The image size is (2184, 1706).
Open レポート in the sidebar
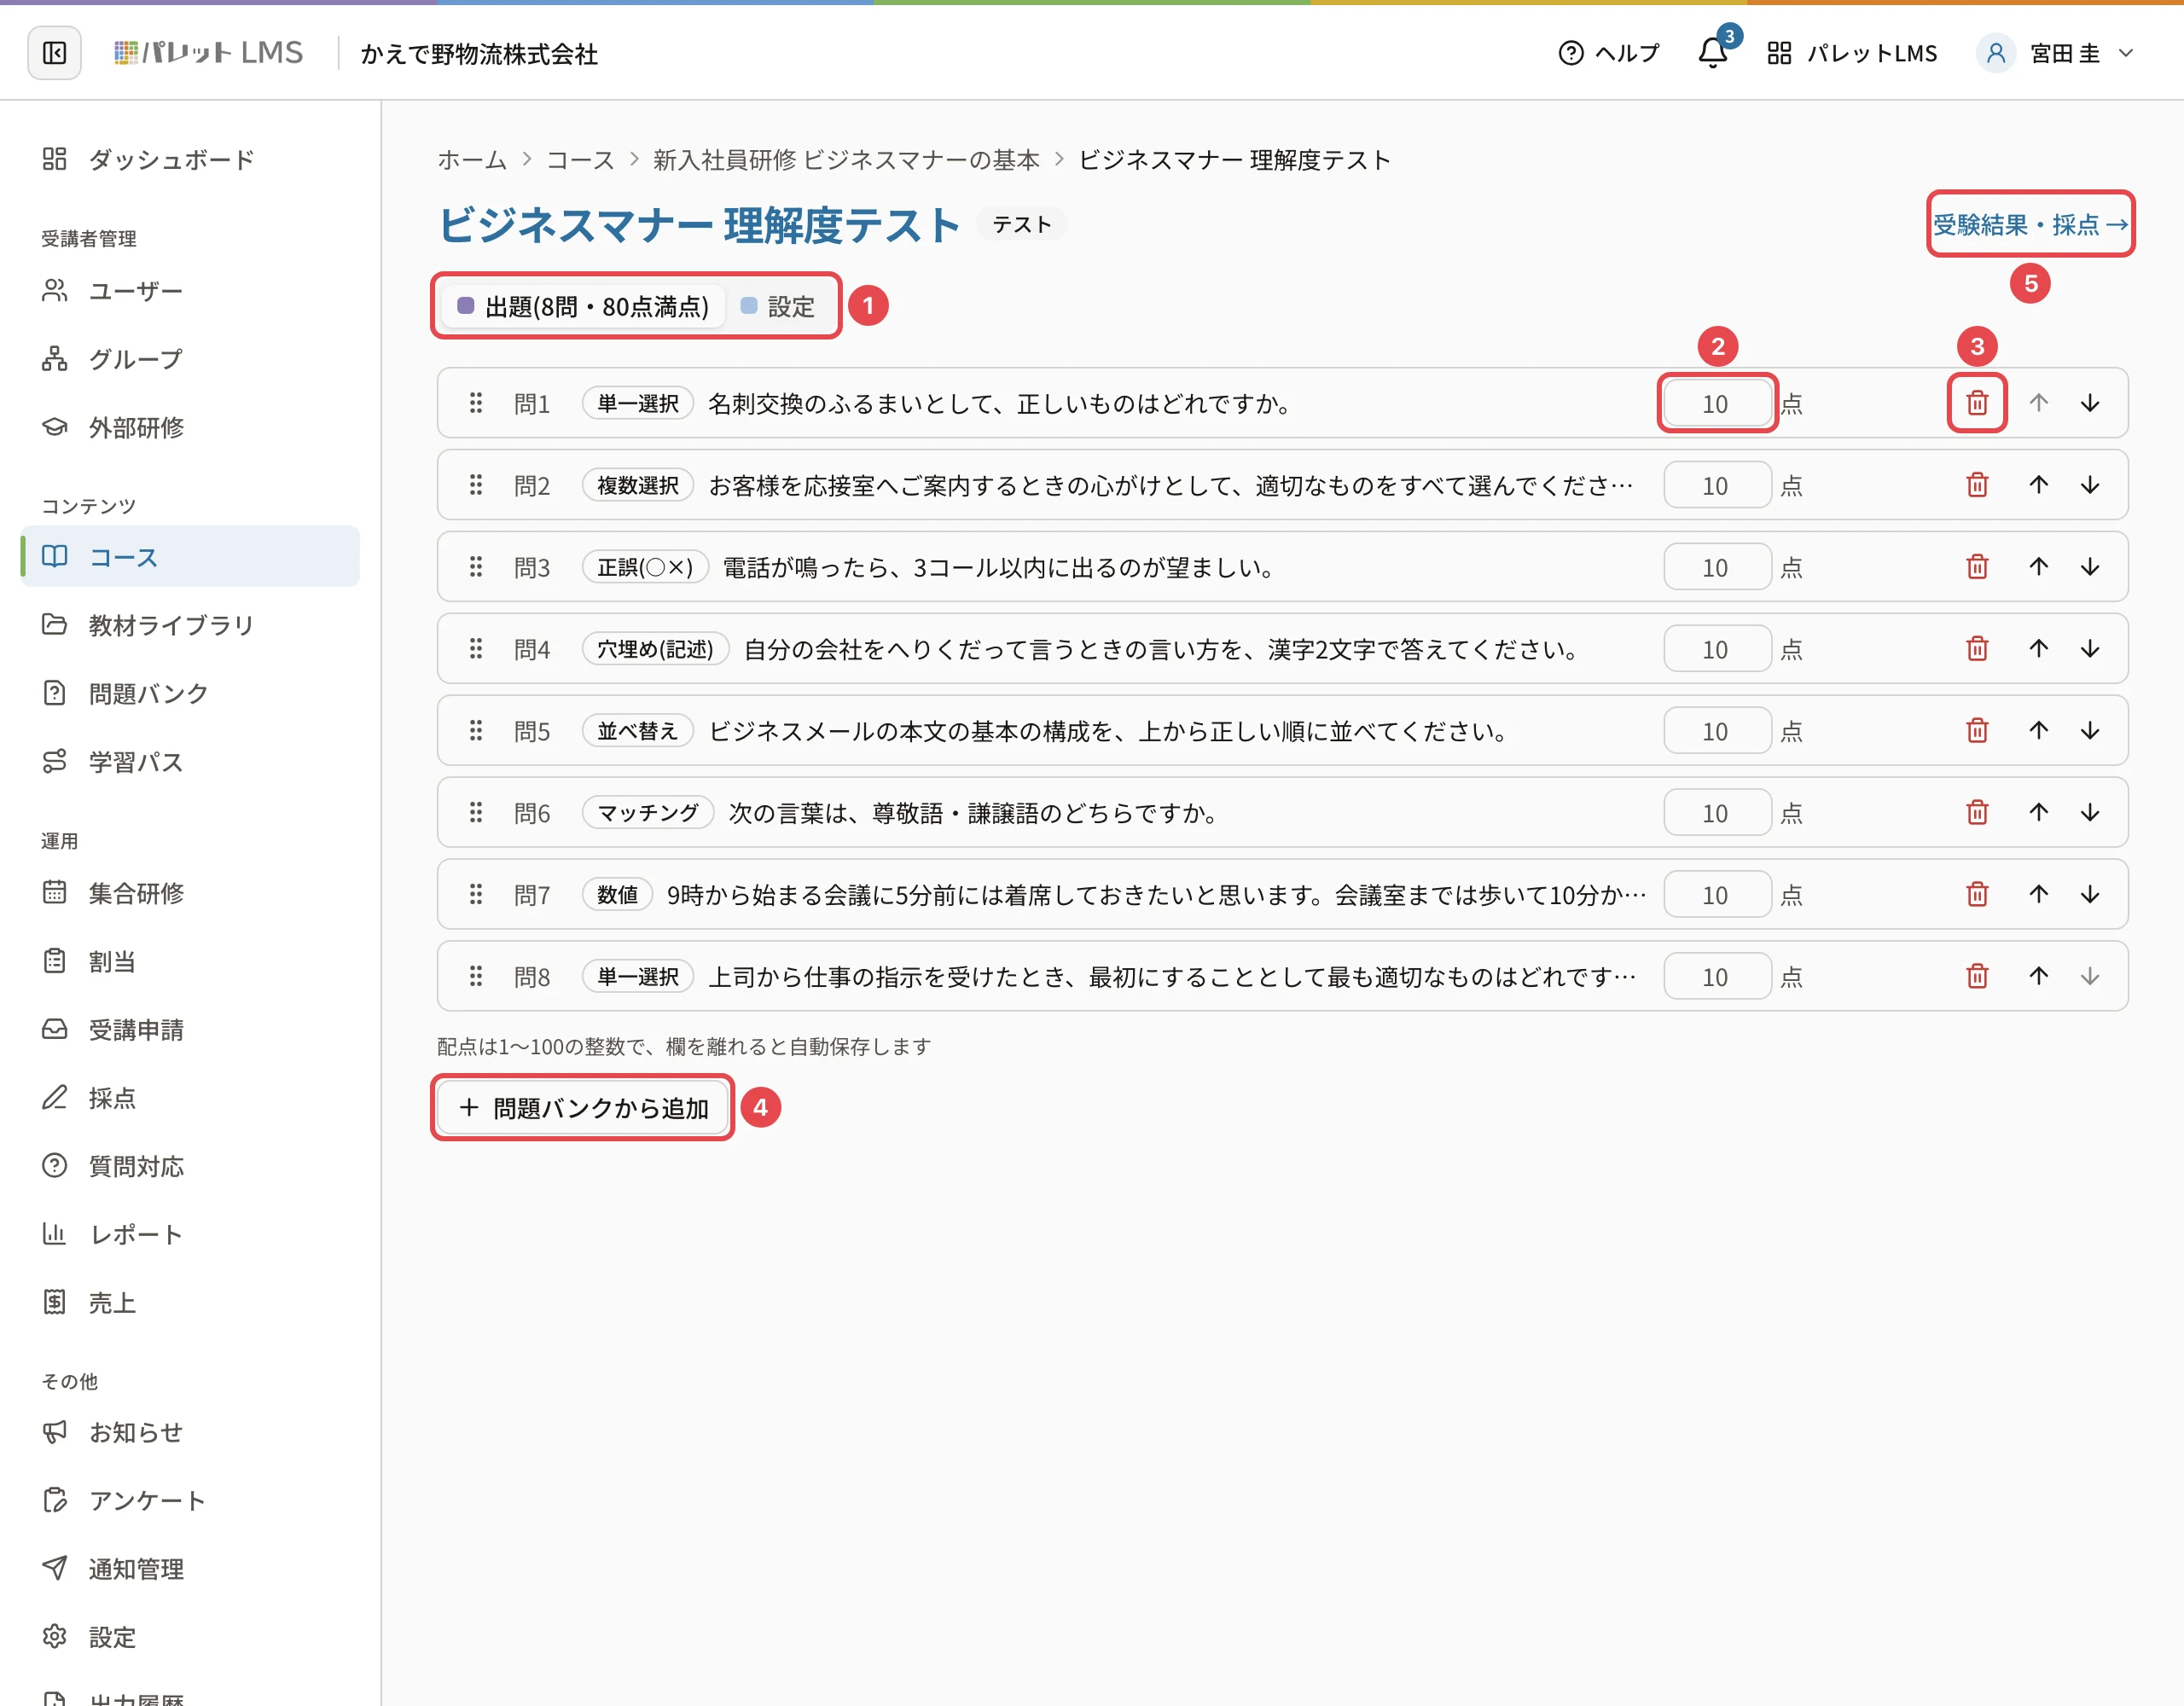click(x=190, y=1234)
